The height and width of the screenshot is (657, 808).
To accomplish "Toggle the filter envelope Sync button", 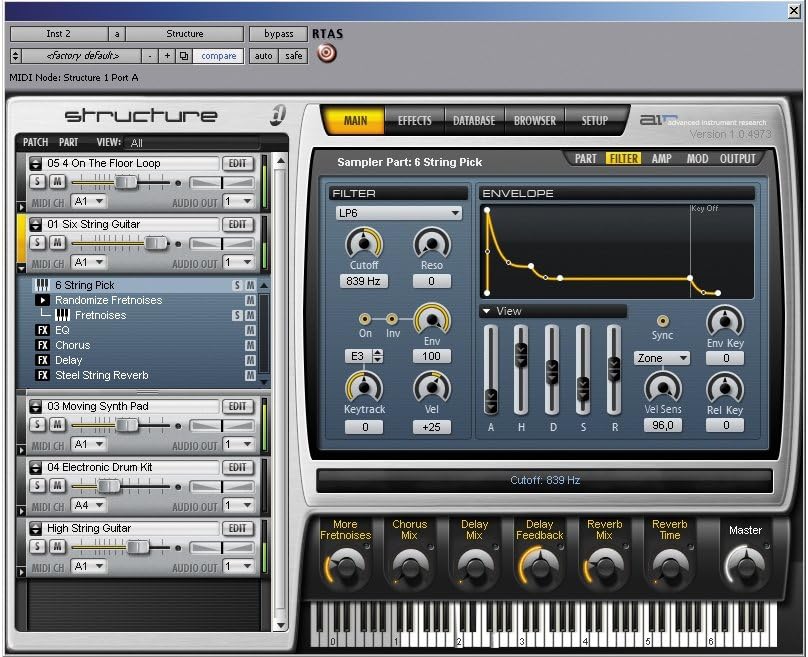I will pyautogui.click(x=662, y=320).
